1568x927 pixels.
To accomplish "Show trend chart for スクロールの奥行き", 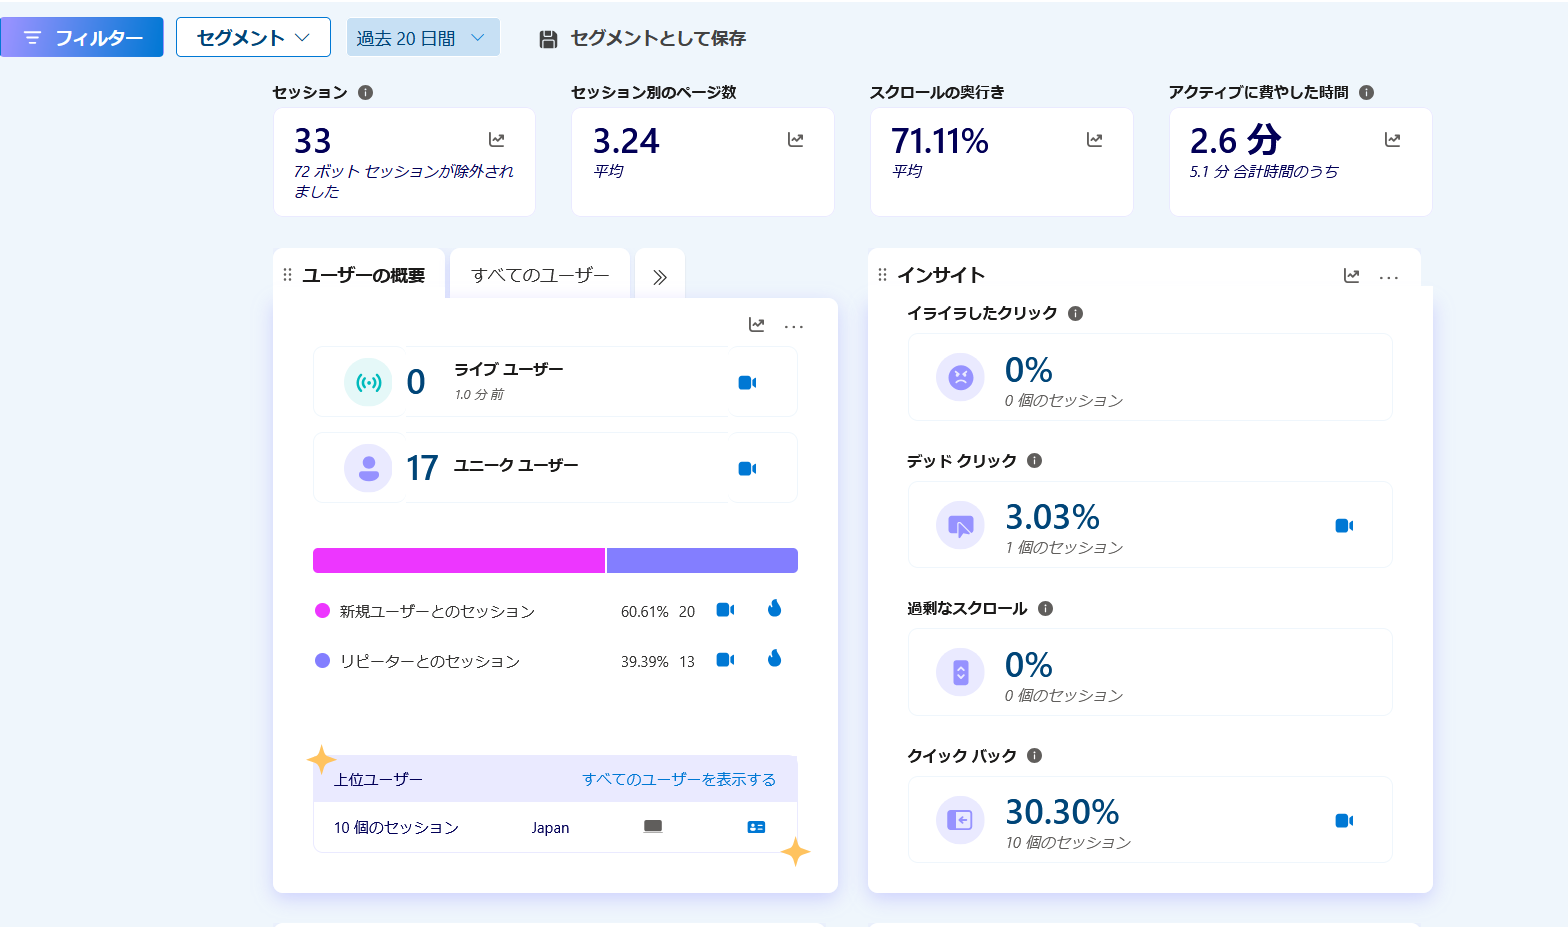I will point(1094,140).
